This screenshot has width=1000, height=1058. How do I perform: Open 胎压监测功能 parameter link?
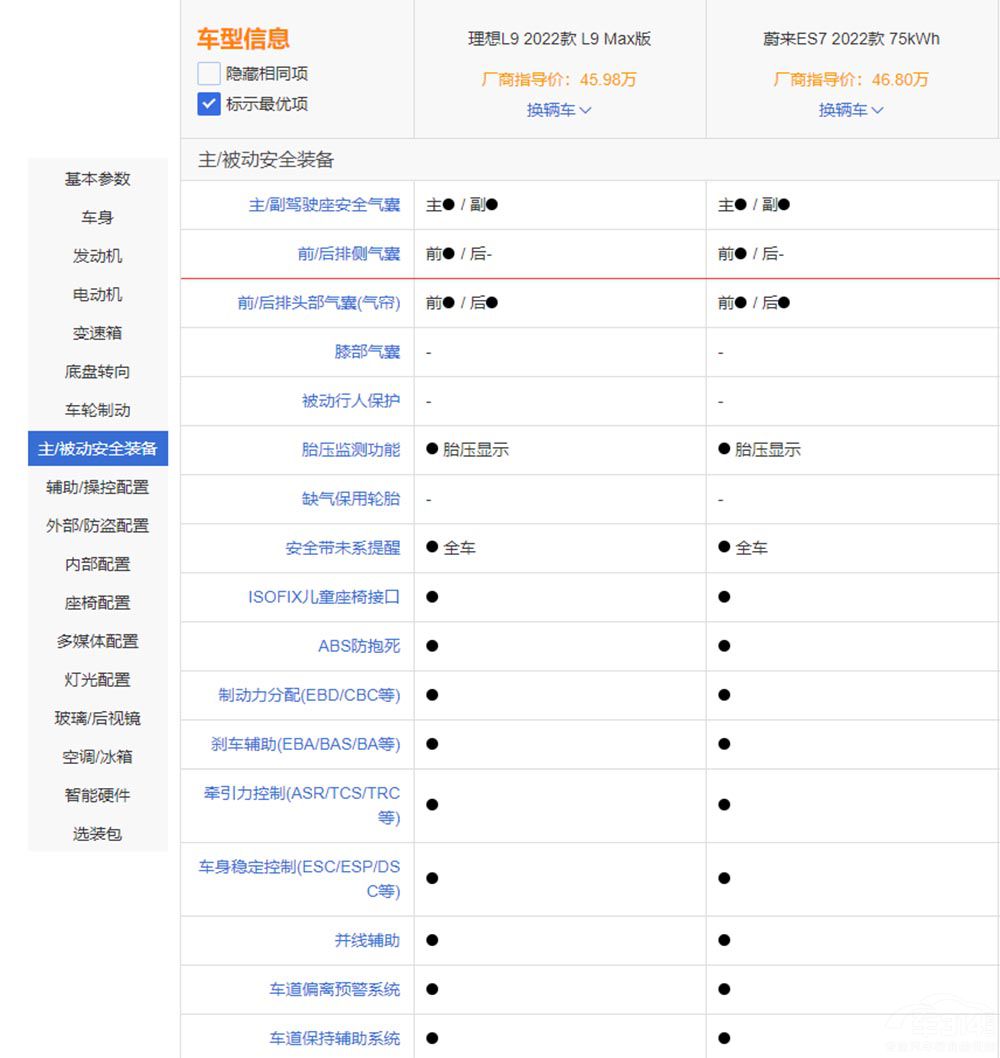[350, 450]
